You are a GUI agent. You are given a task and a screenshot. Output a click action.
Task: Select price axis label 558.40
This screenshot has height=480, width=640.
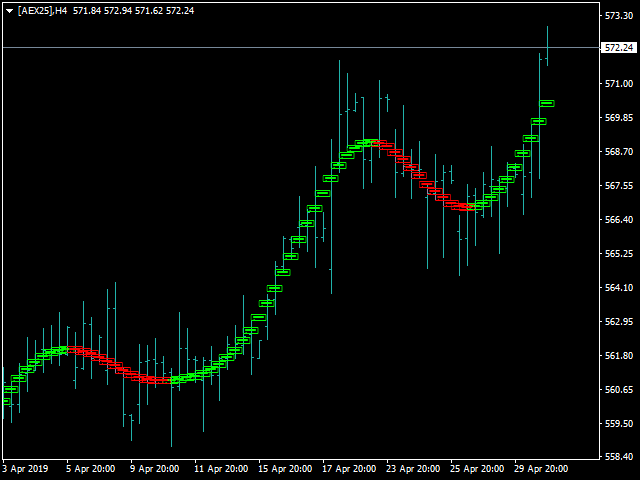[x=619, y=457]
